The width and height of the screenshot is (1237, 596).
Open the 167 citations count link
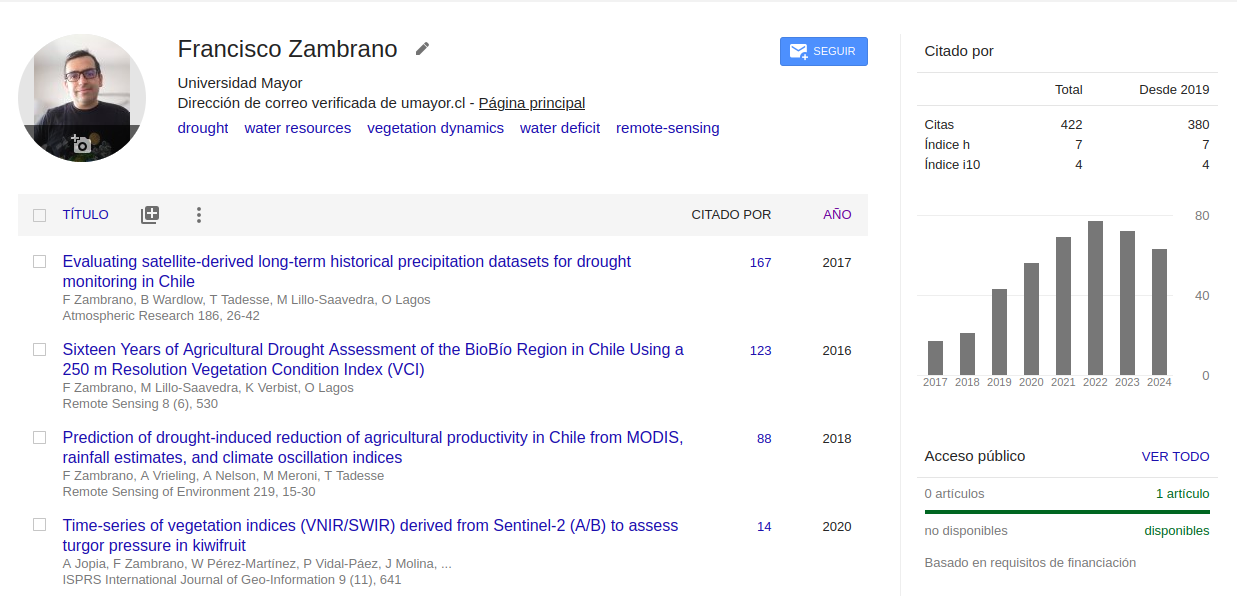pyautogui.click(x=760, y=263)
